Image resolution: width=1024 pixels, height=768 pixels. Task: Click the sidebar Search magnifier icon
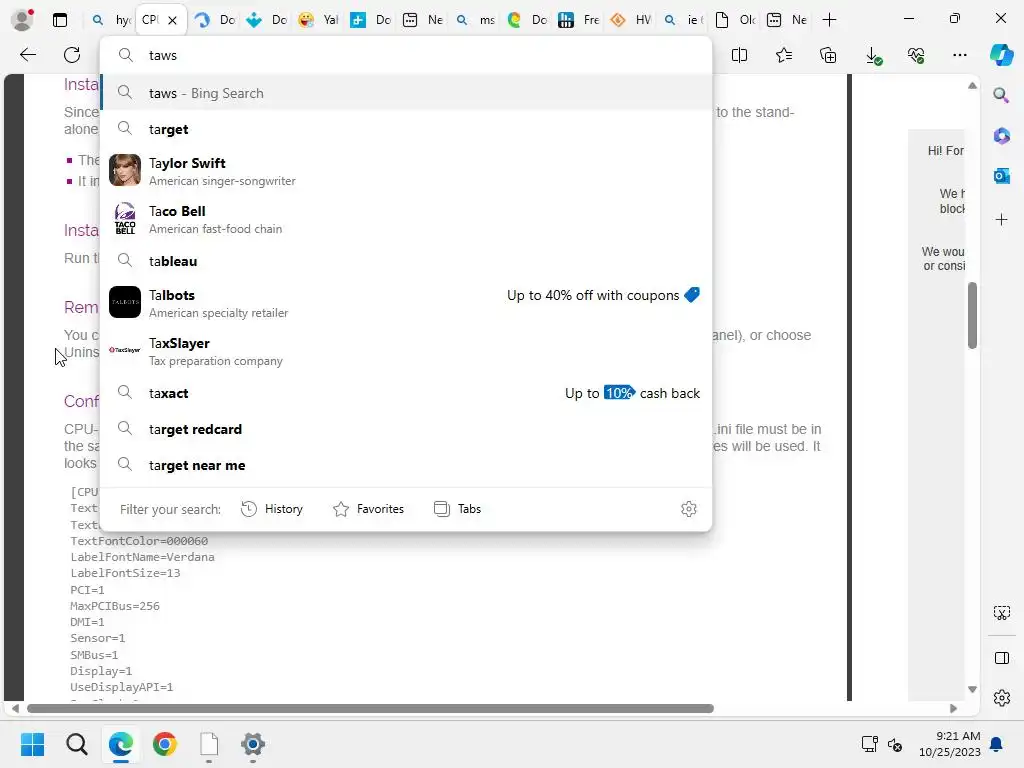click(x=1001, y=95)
